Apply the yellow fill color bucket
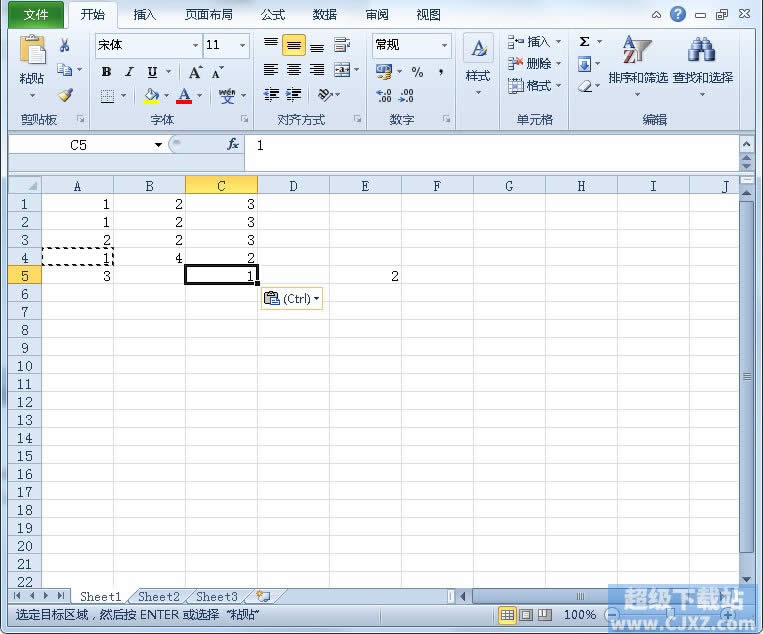 pyautogui.click(x=151, y=96)
